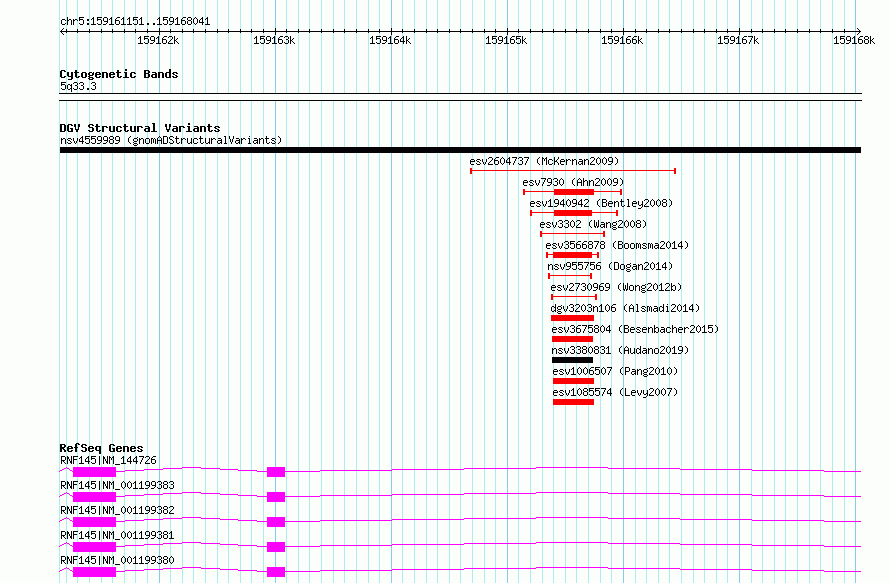Click the nsv955756 (Dogan2014) variant label
The width and height of the screenshot is (890, 583).
pyautogui.click(x=610, y=266)
